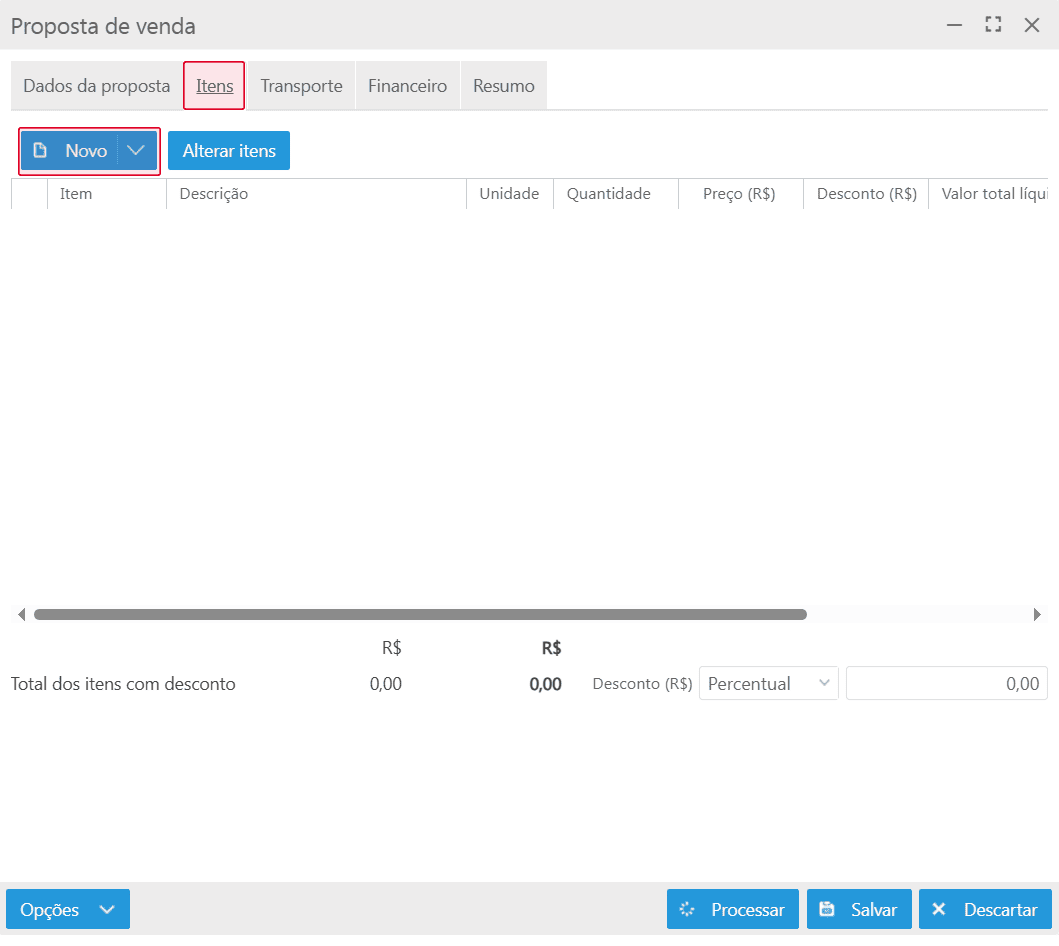This screenshot has height=946, width=1059.
Task: Click the Processar spinner icon
Action: [687, 910]
